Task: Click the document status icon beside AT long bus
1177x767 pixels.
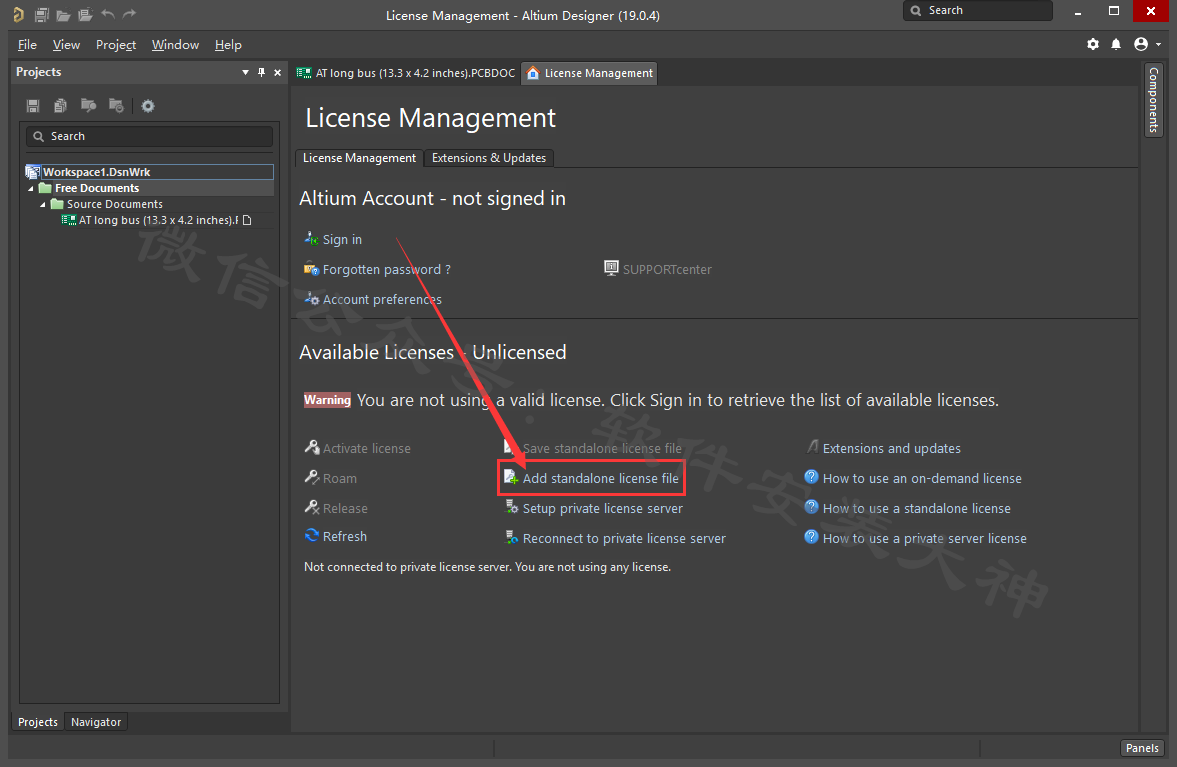Action: tap(247, 220)
